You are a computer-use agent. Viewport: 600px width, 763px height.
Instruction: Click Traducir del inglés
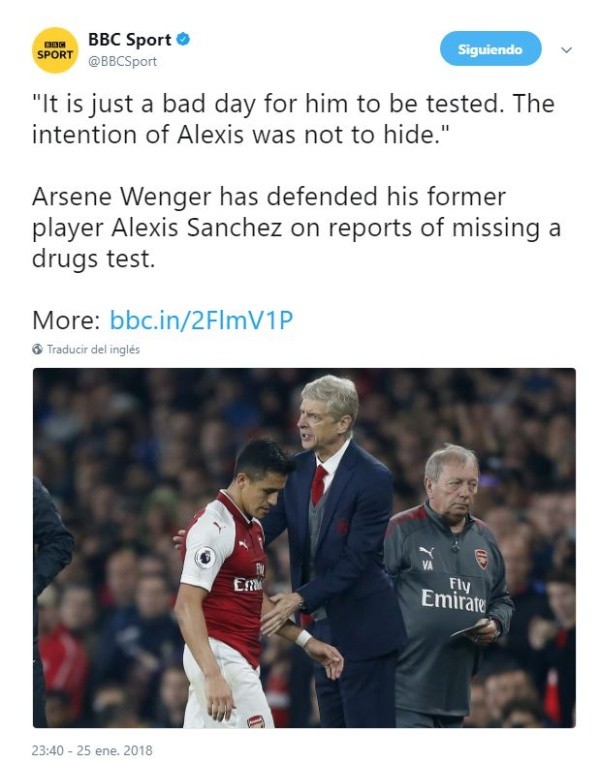(x=93, y=350)
